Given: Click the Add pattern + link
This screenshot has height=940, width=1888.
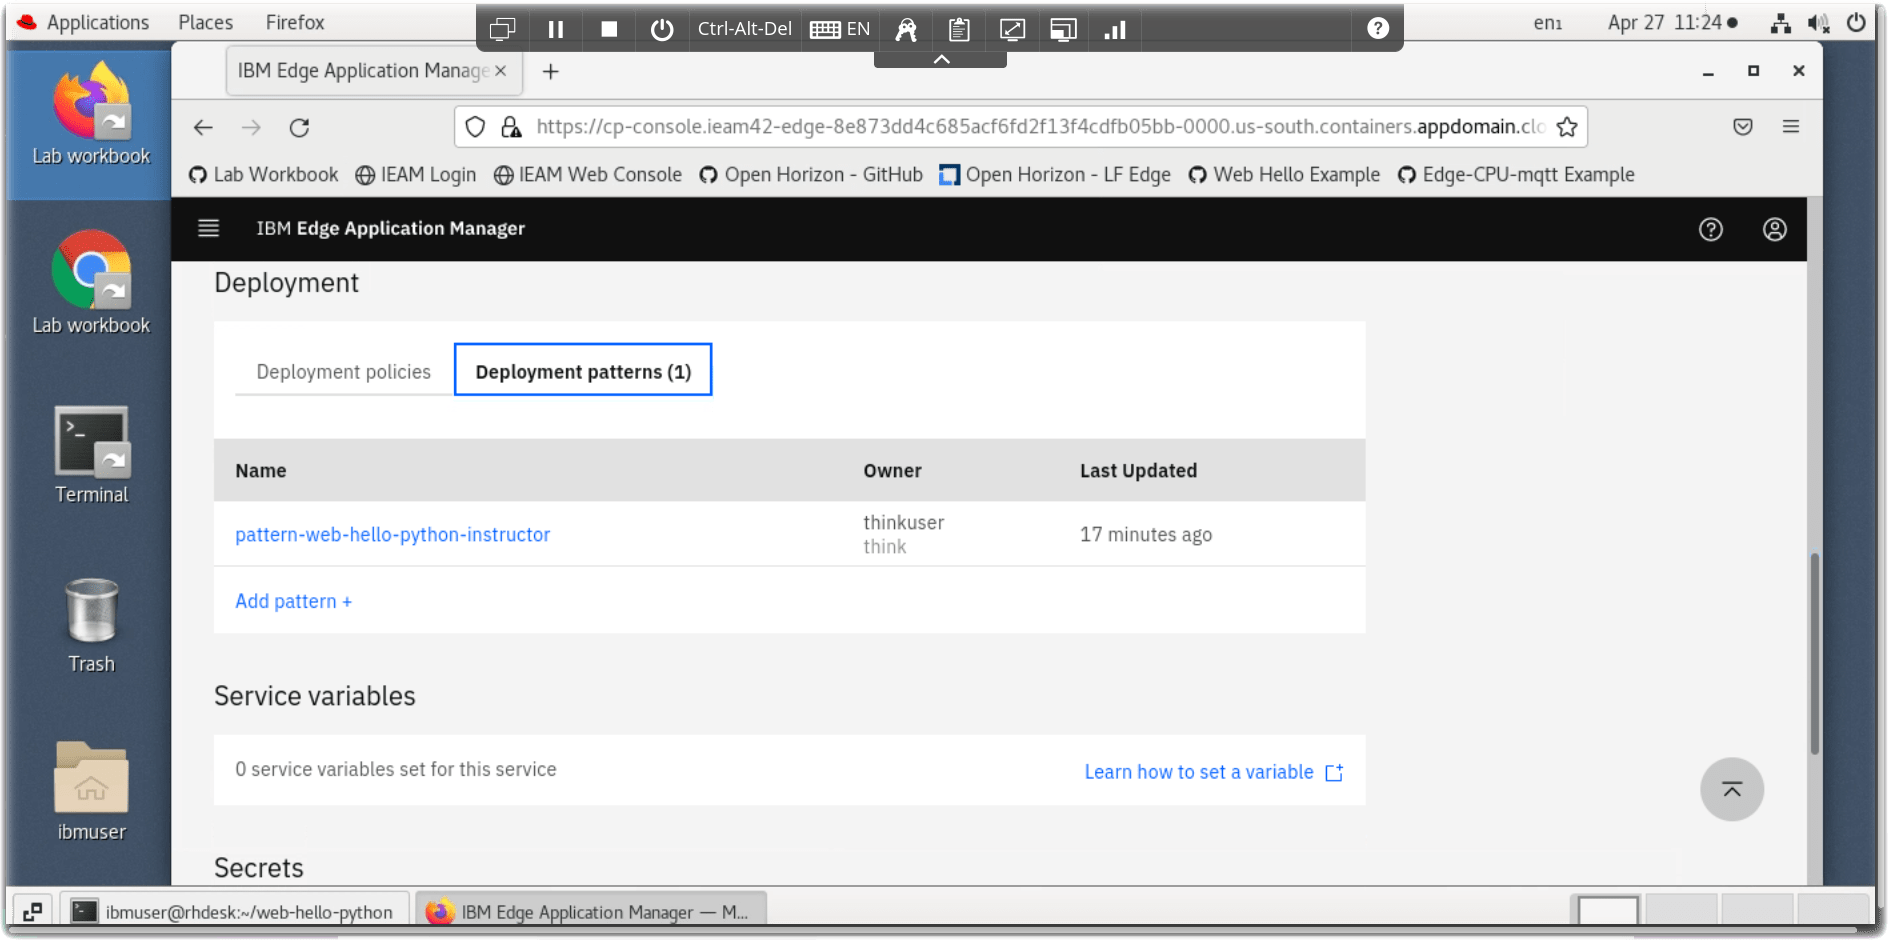Looking at the screenshot, I should click(x=293, y=601).
